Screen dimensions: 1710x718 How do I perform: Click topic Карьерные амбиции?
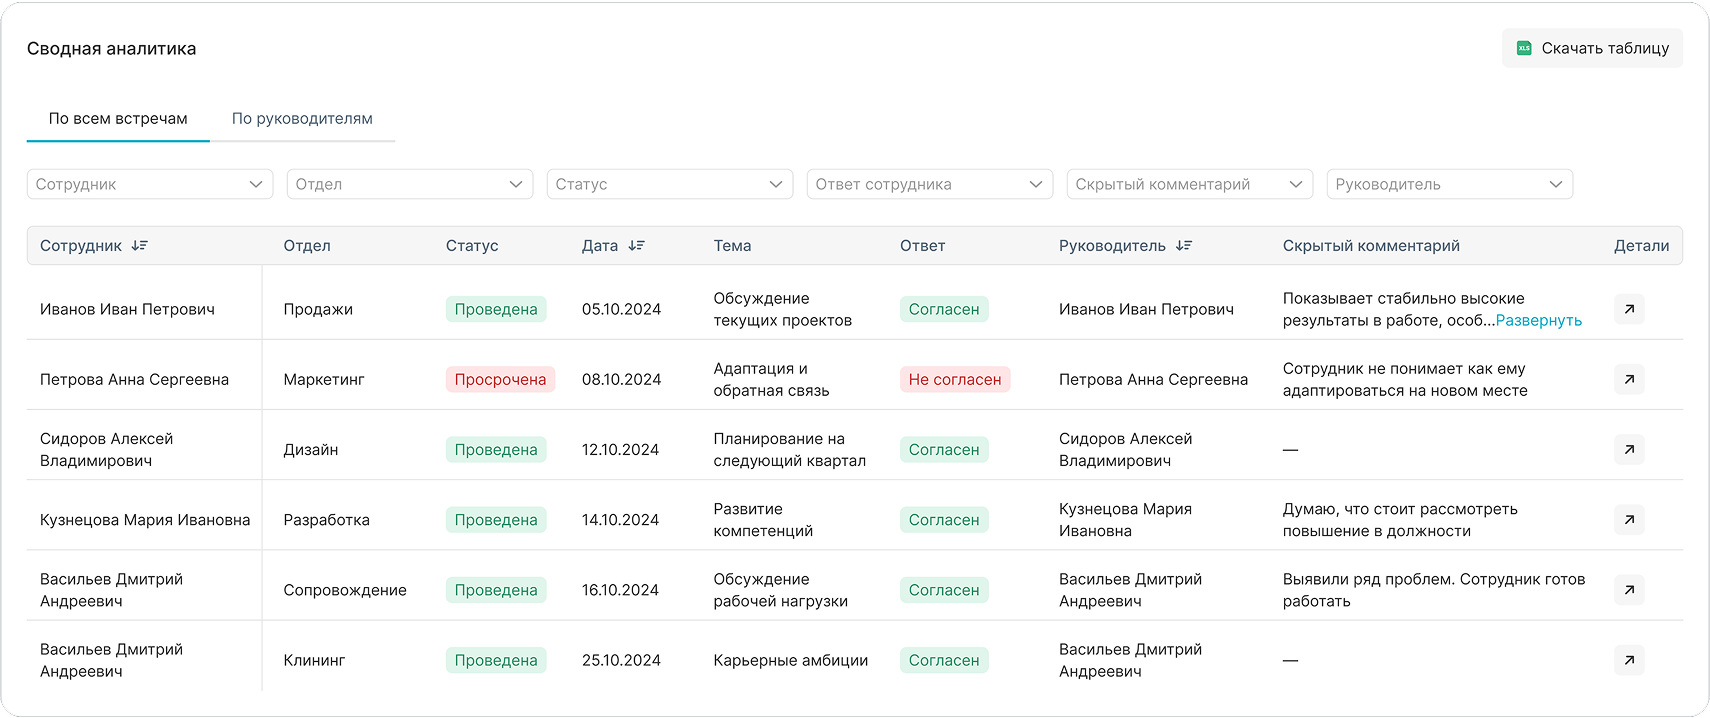(x=791, y=660)
